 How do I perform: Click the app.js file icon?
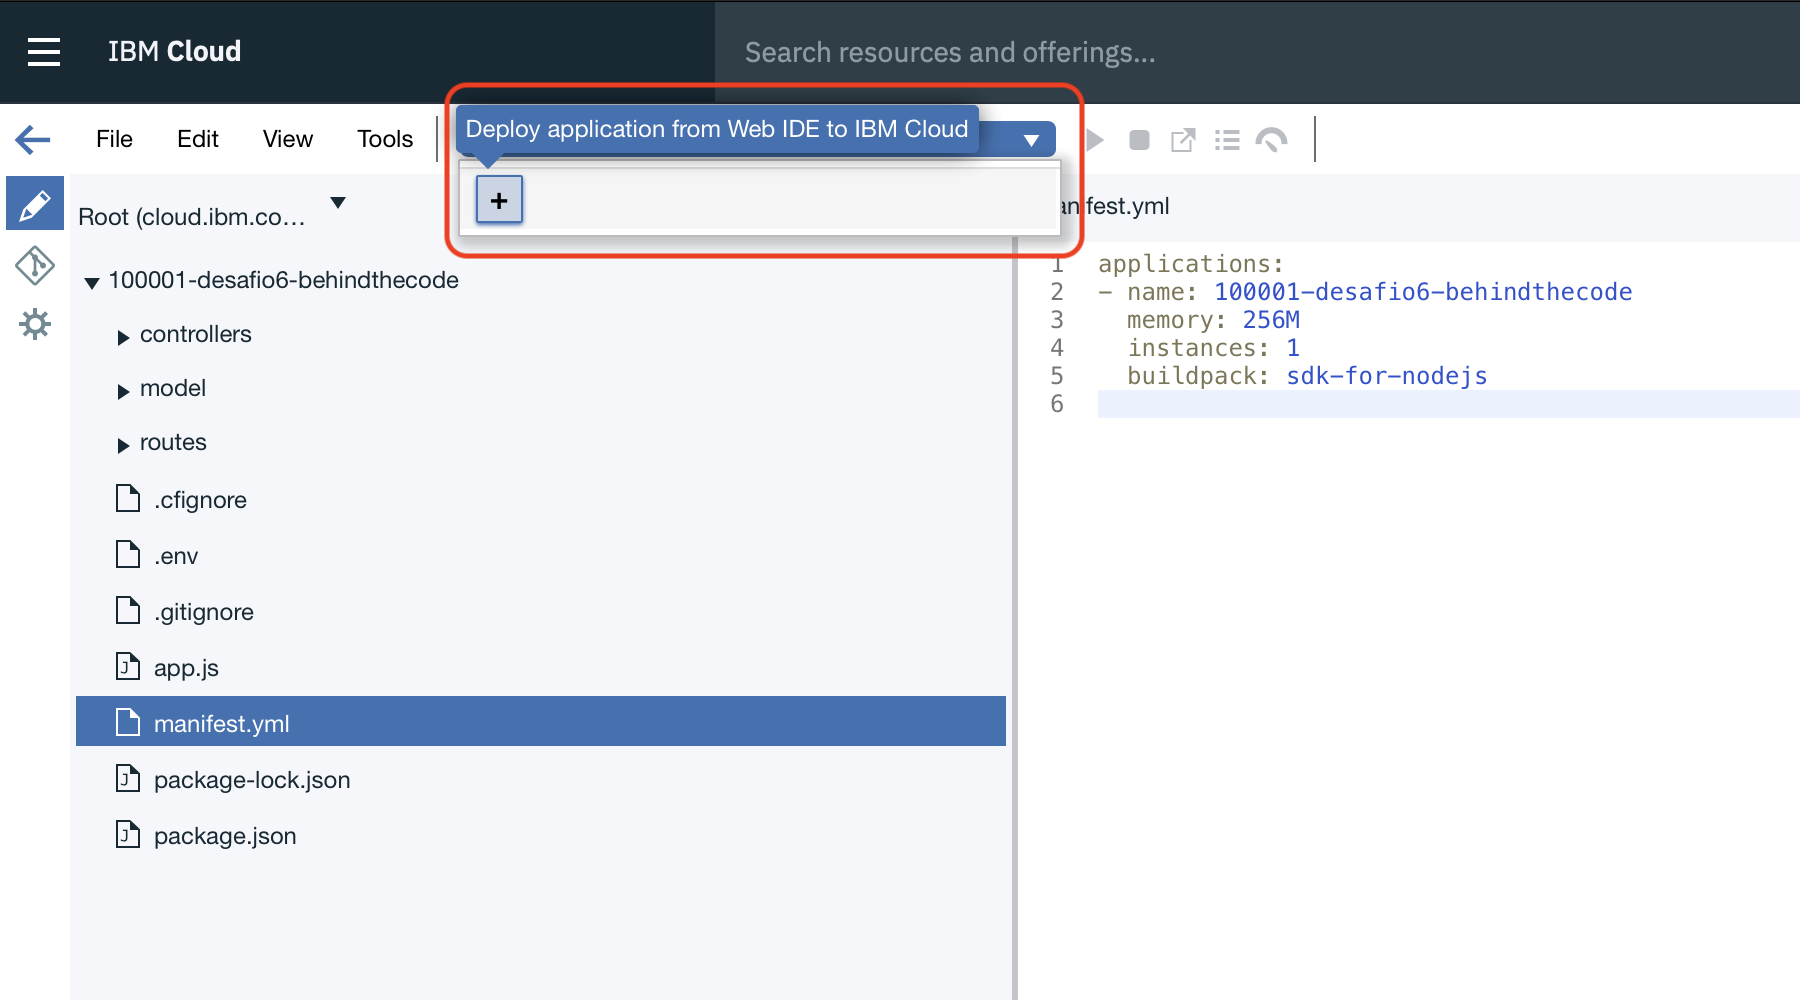(128, 666)
